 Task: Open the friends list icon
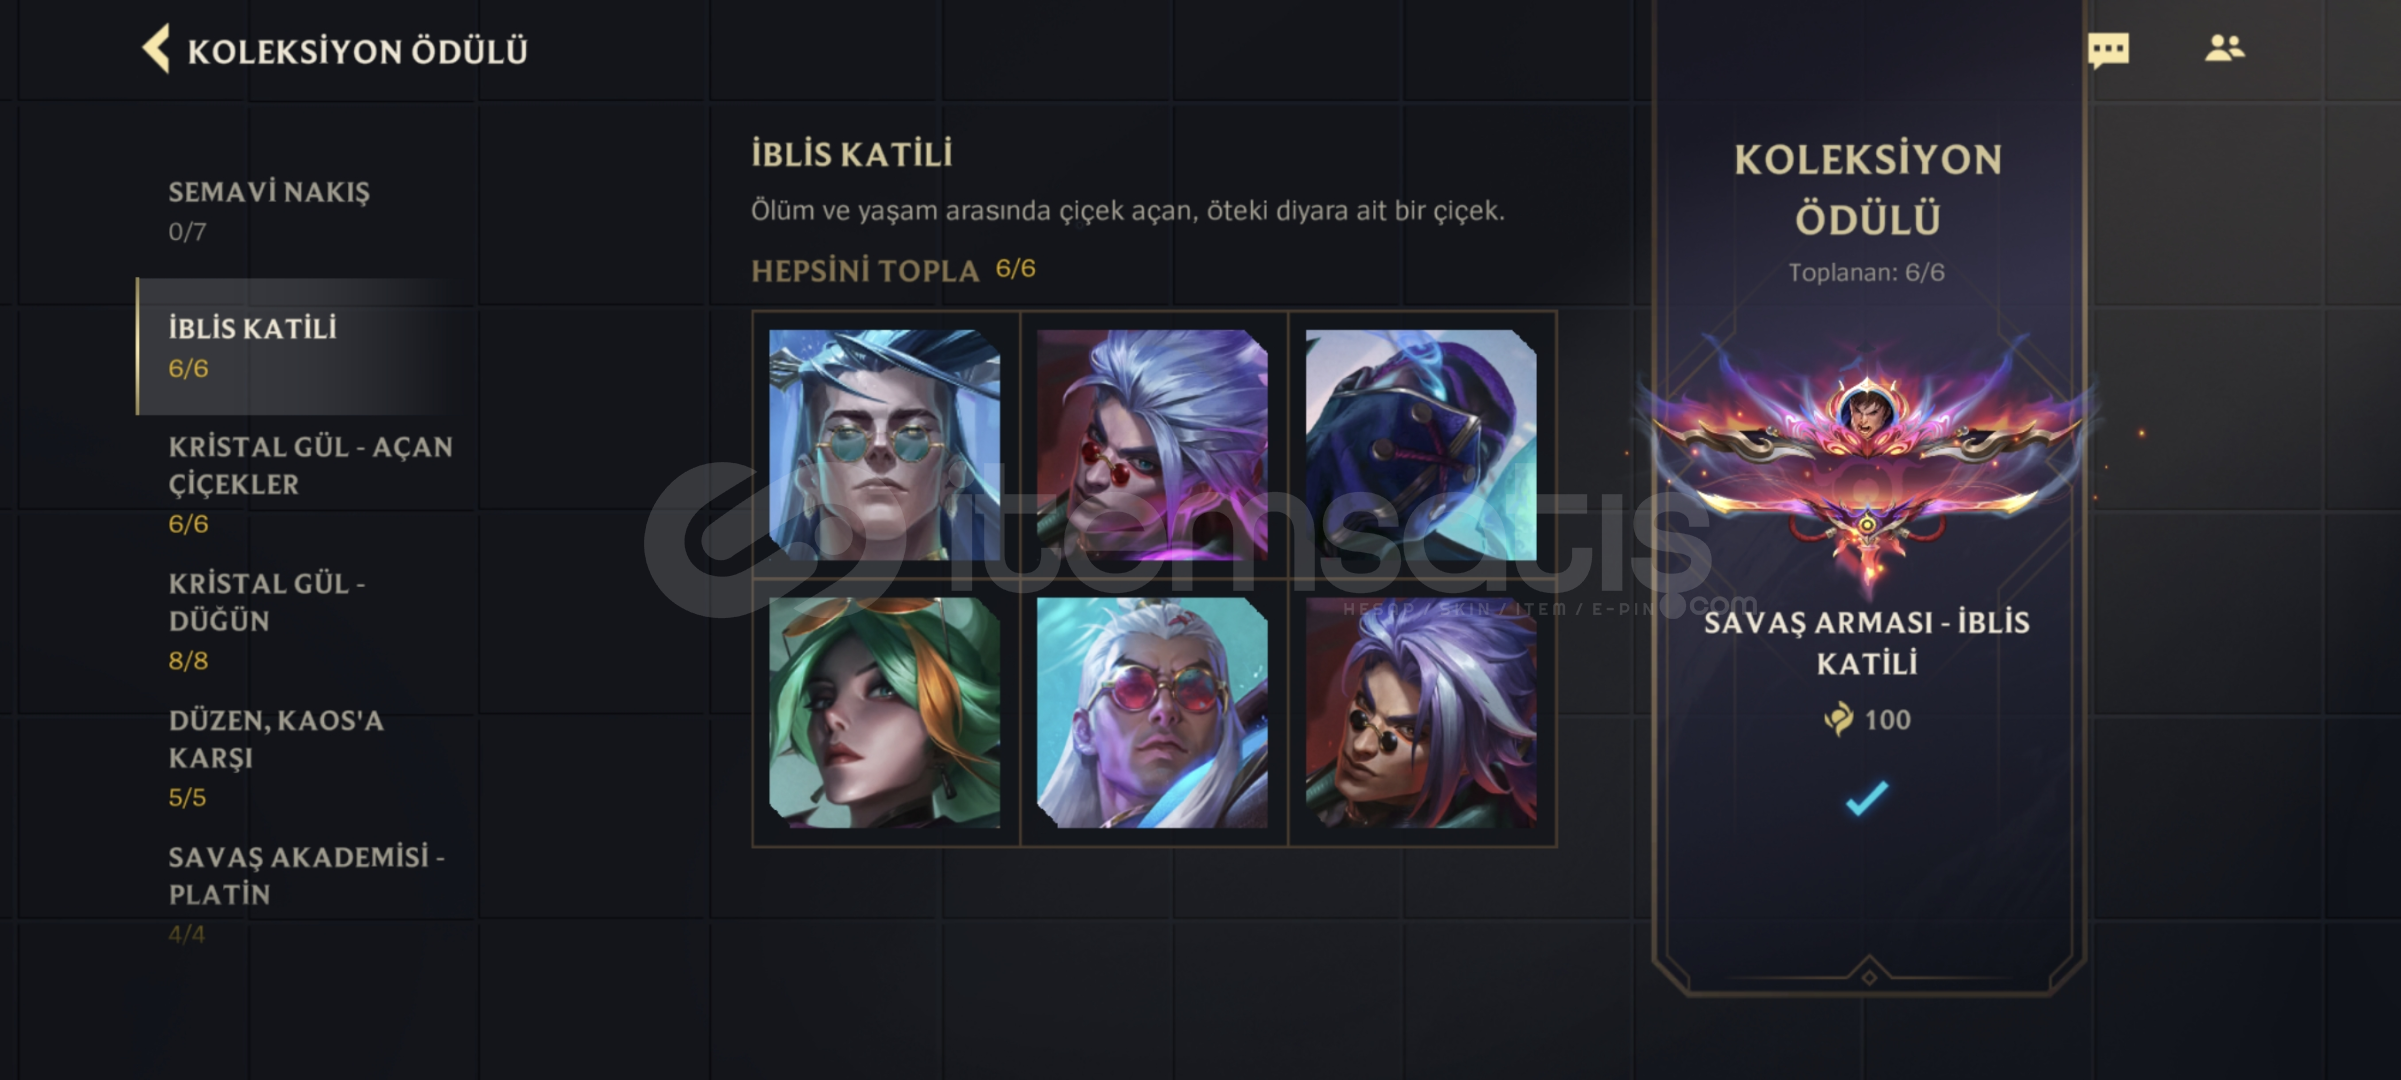[2224, 48]
